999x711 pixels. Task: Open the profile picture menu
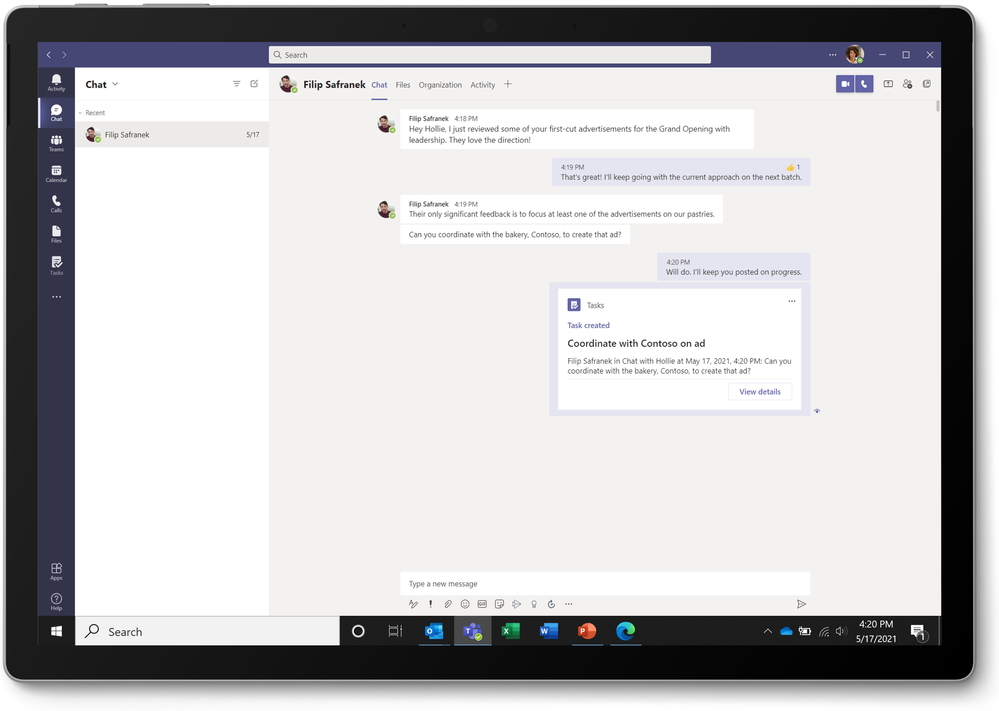point(855,55)
